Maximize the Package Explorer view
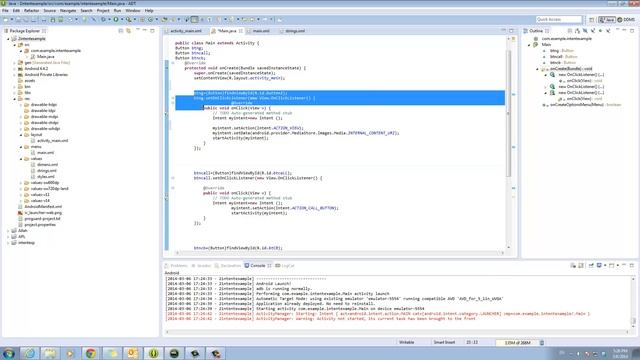The image size is (640, 360). pyautogui.click(x=152, y=31)
